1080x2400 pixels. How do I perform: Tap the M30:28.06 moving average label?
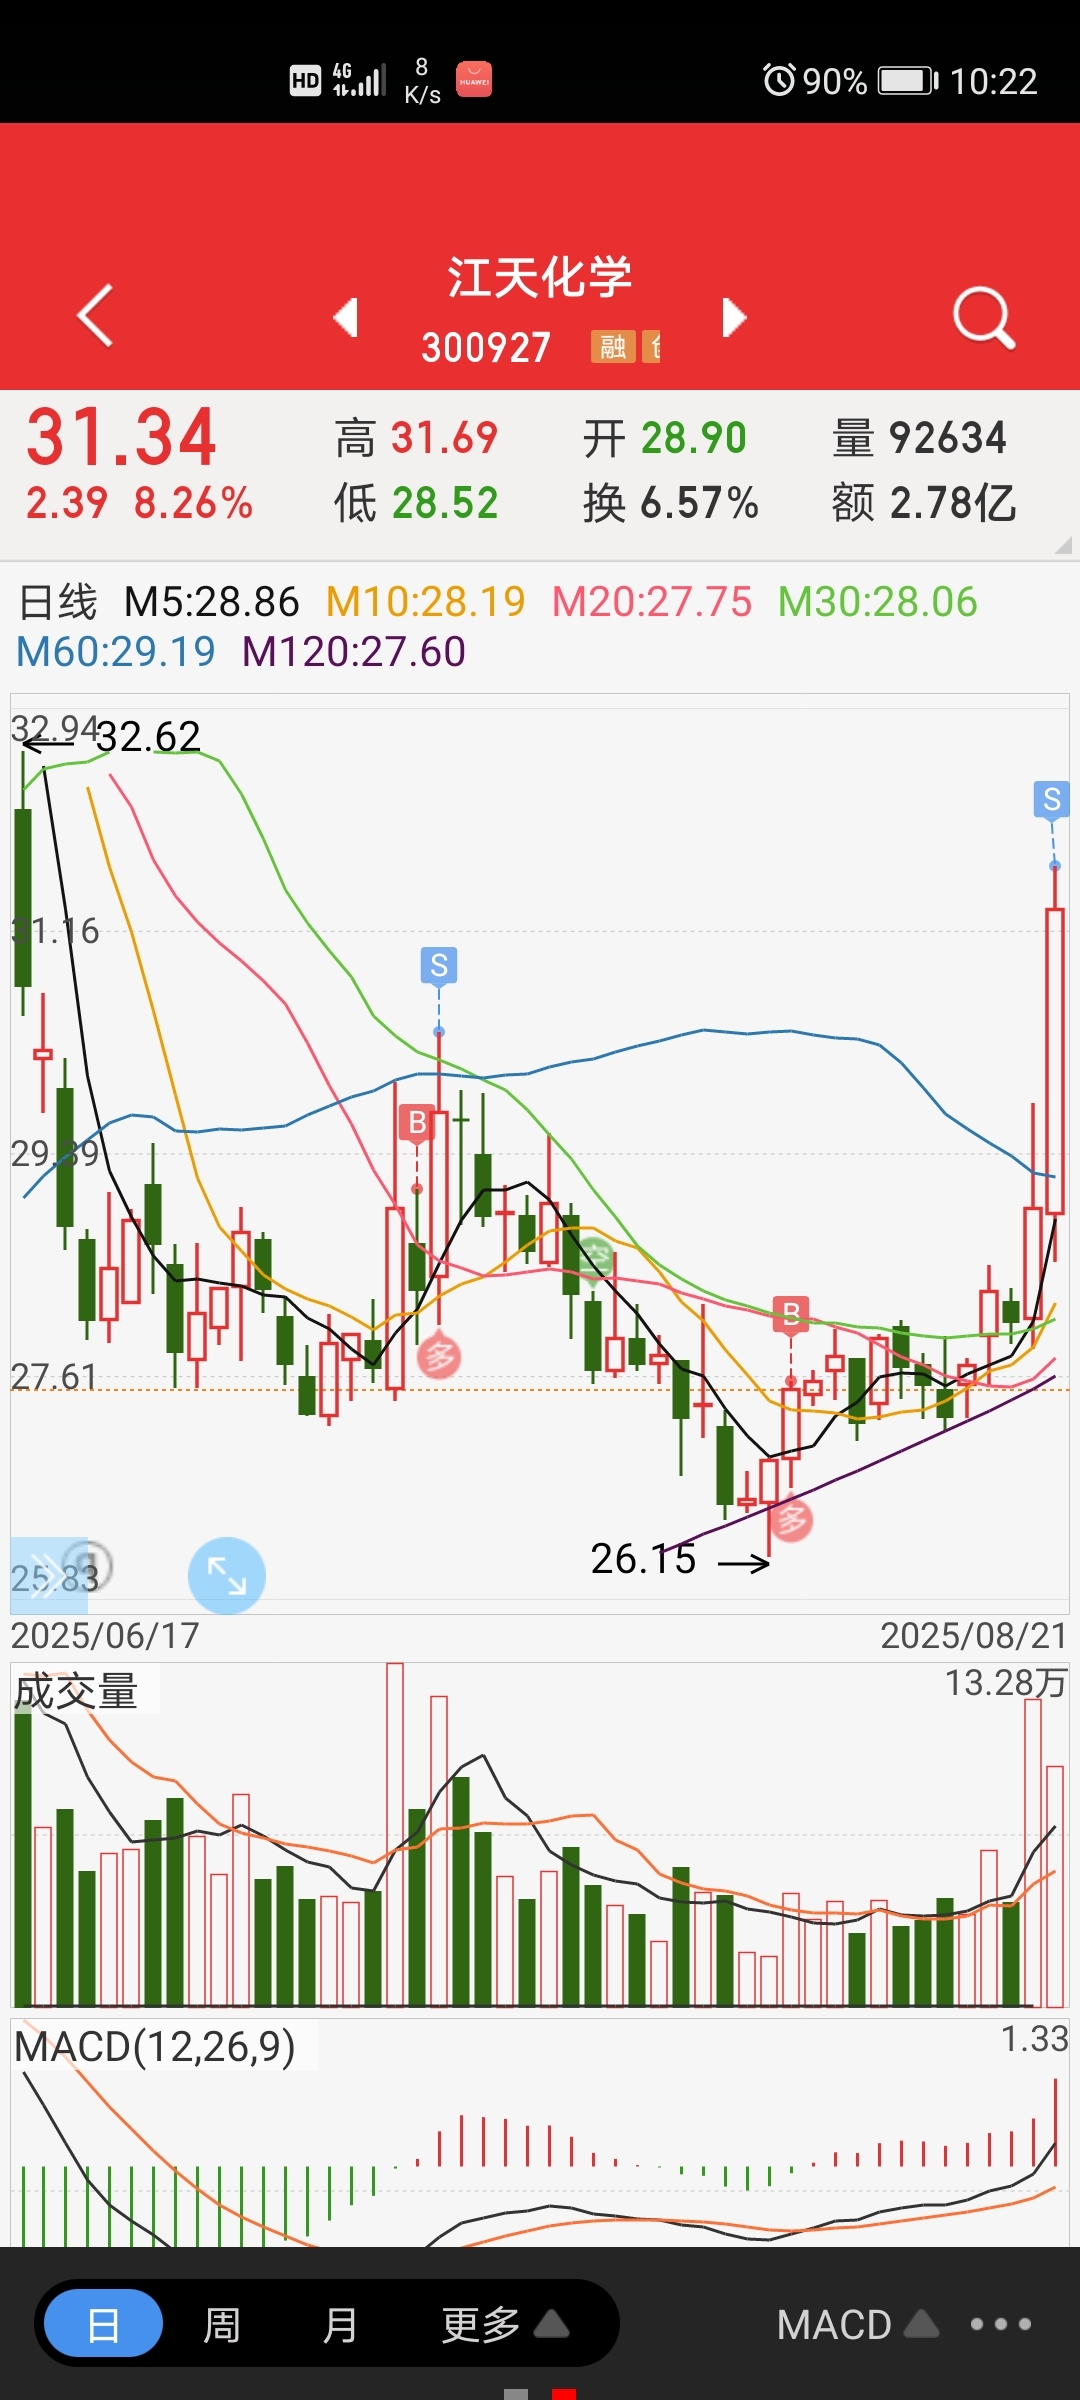coord(878,602)
